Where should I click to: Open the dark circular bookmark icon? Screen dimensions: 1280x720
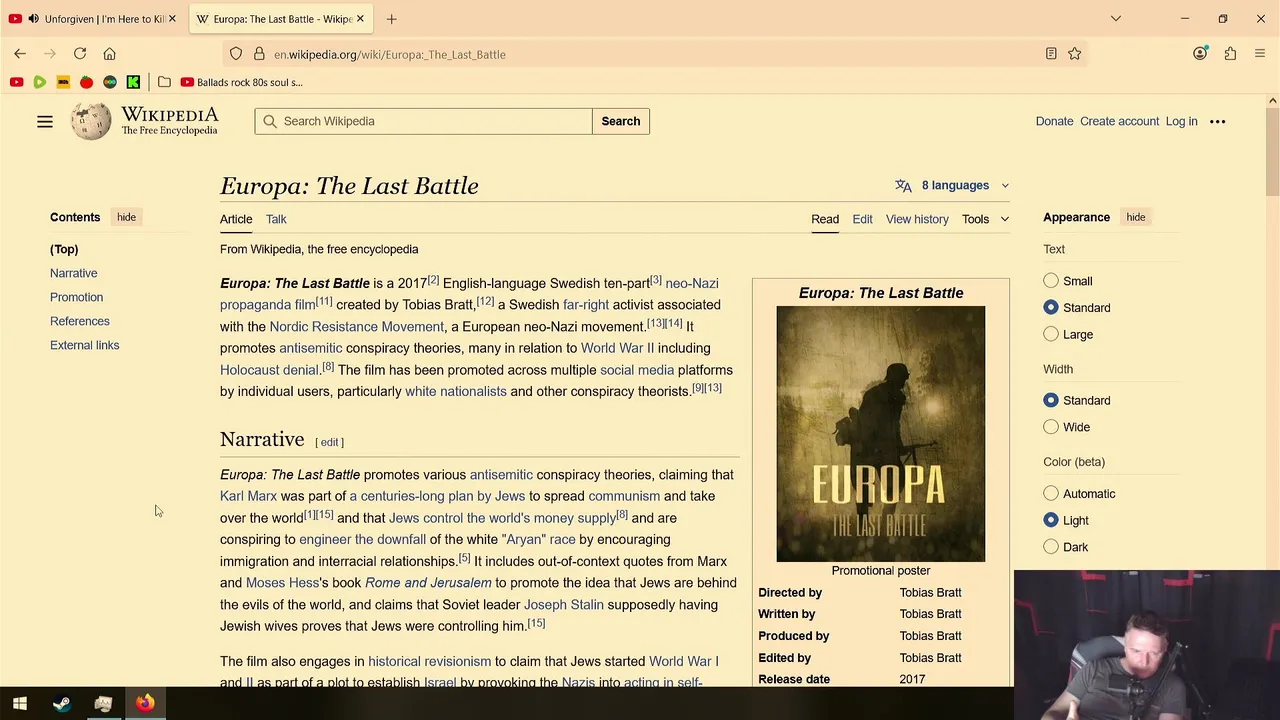(110, 82)
